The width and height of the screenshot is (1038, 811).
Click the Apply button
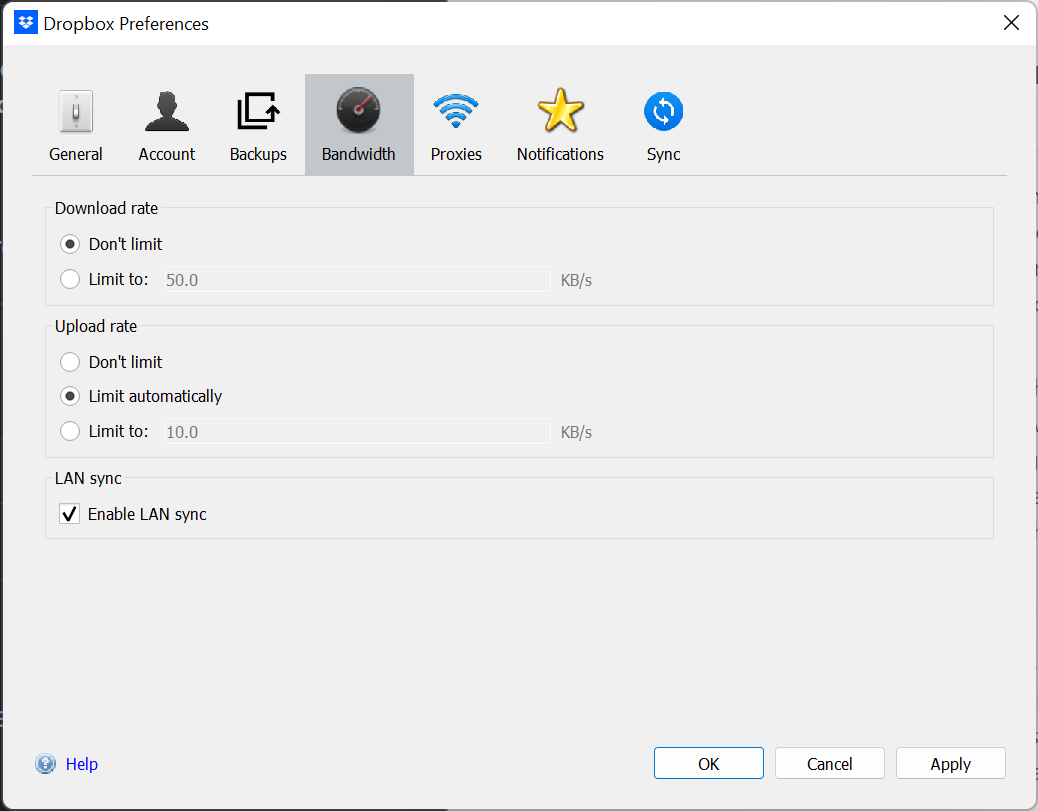tap(951, 763)
